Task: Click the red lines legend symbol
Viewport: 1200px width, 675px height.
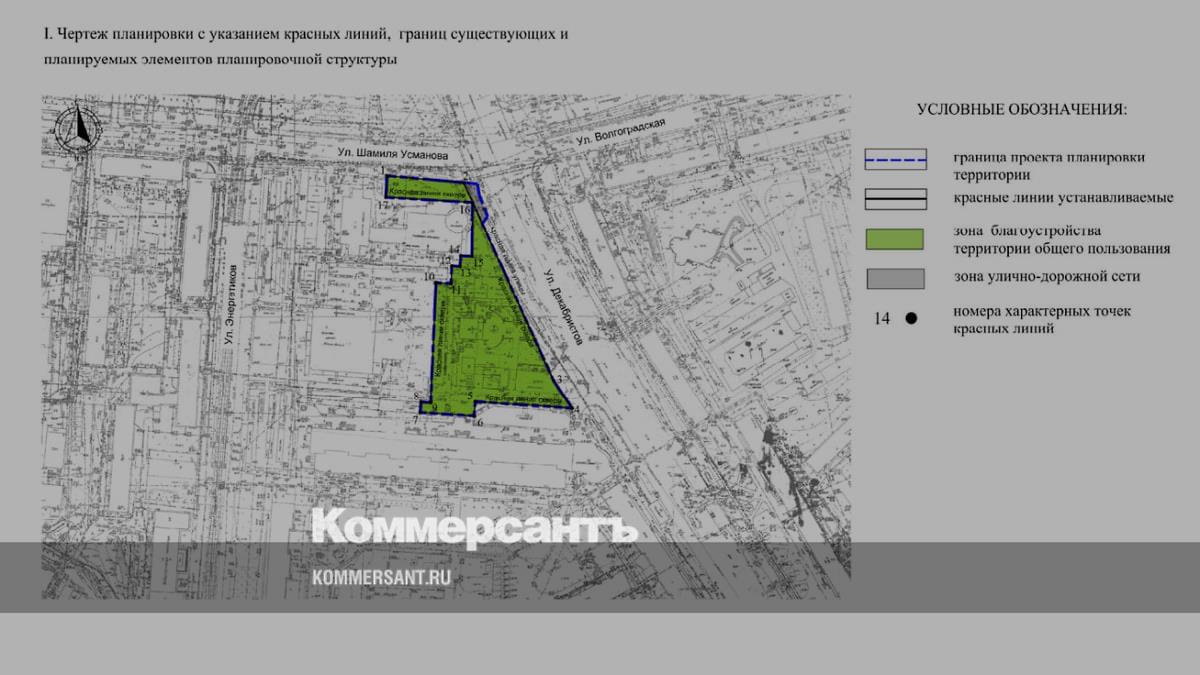Action: (x=895, y=199)
